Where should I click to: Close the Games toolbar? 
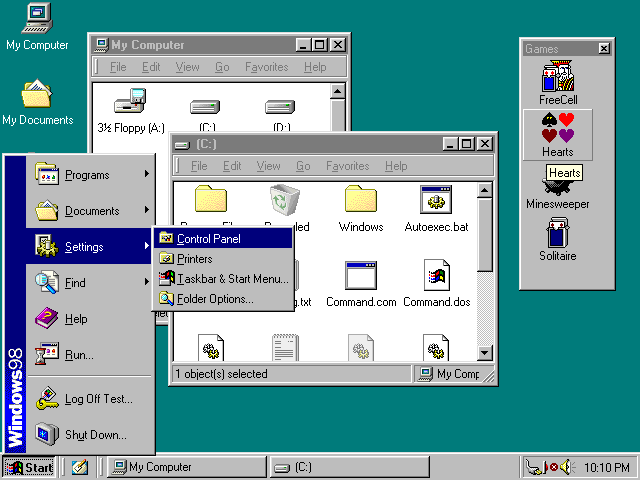coord(604,49)
